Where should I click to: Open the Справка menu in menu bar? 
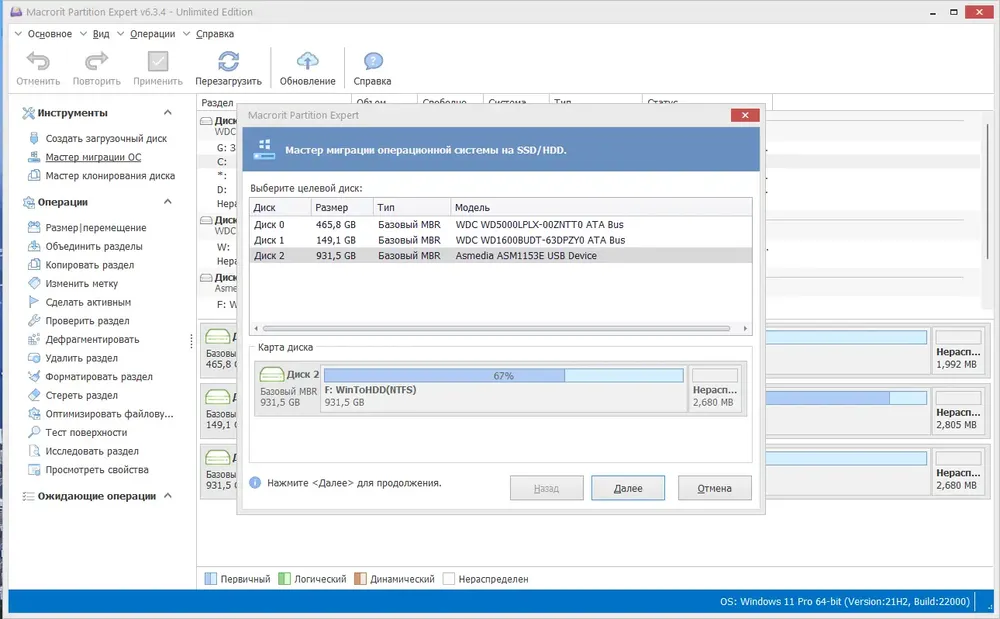coord(214,34)
